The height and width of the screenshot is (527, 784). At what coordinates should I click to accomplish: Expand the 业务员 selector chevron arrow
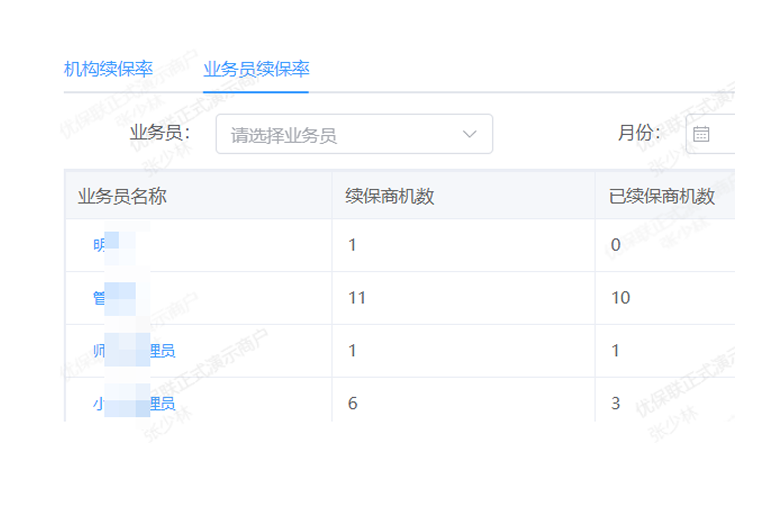coord(469,134)
